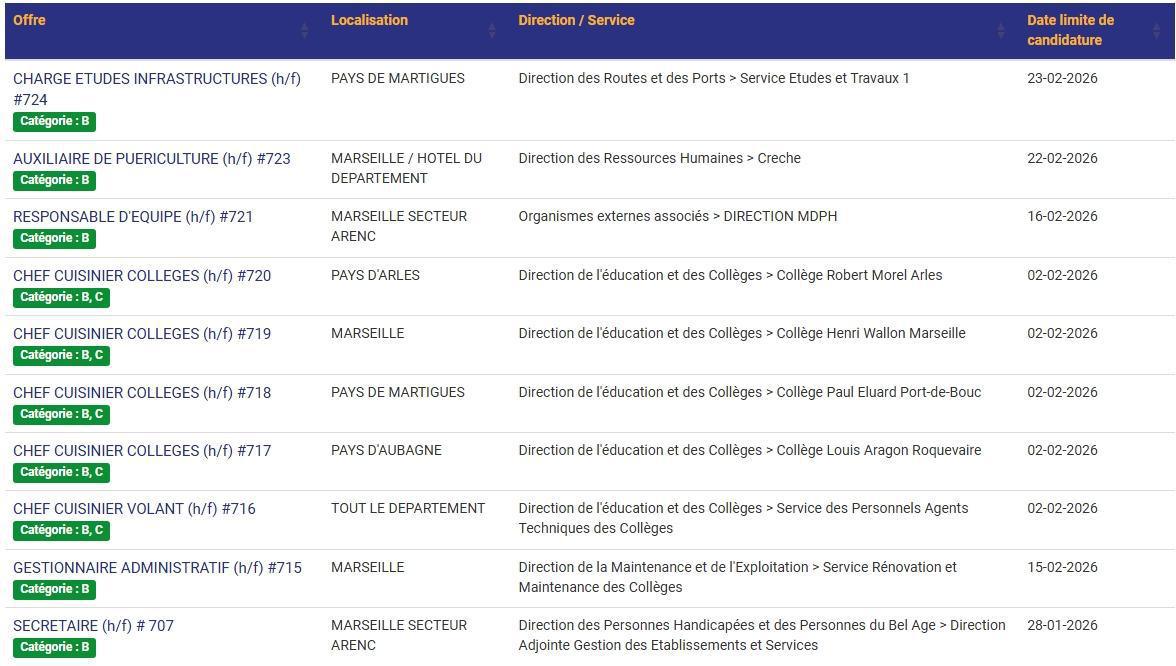This screenshot has width=1176, height=666.
Task: Select the row for CHEF CUISINIER COLLEGES #717
Action: (142, 450)
